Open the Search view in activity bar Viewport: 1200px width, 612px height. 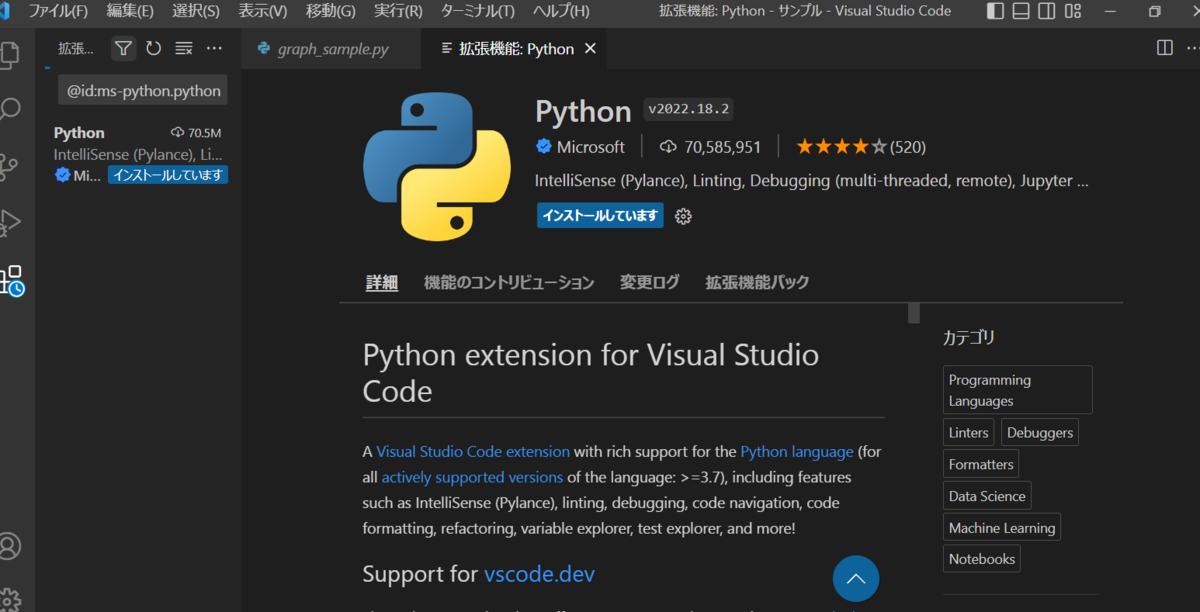tap(10, 109)
